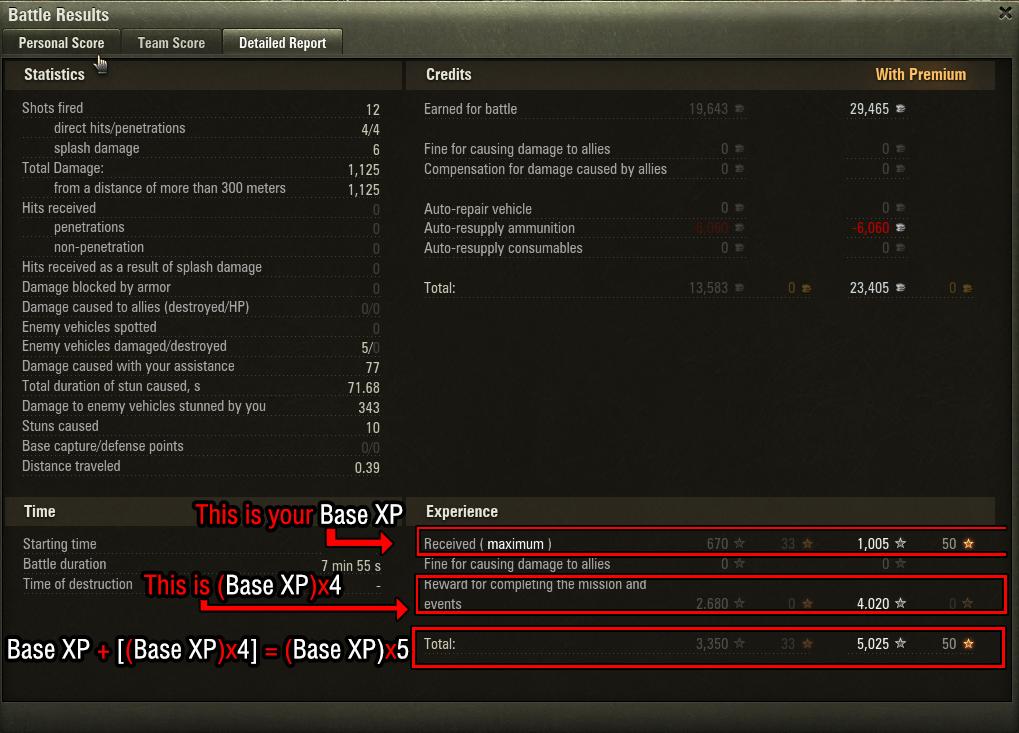Select the Detailed Report tab

click(x=283, y=43)
